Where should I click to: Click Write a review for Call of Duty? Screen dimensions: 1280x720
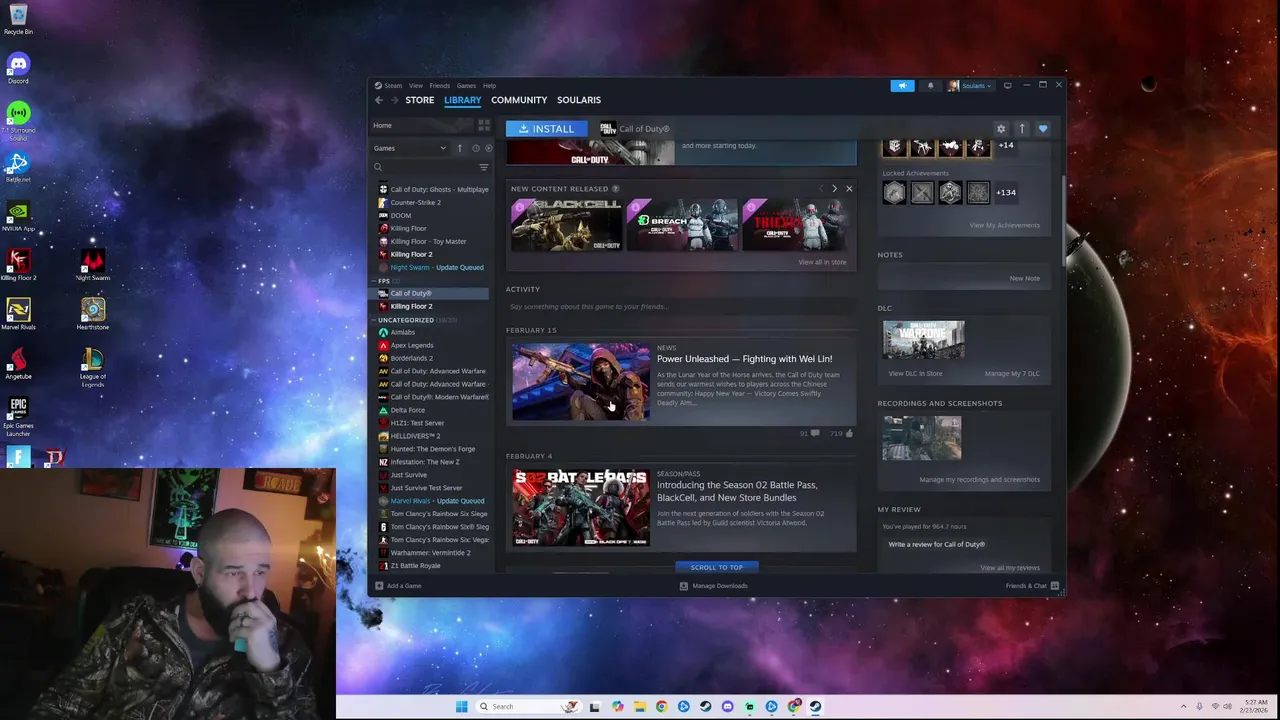click(936, 545)
